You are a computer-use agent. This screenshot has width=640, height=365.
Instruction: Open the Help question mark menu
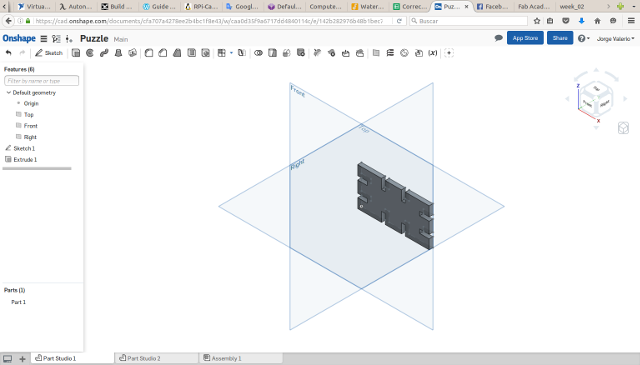584,38
